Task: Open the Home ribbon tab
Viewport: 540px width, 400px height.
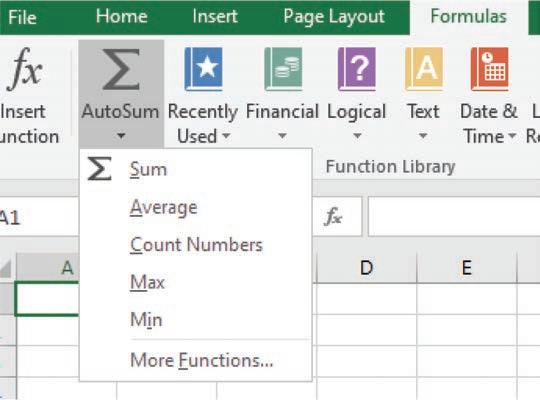Action: 122,16
